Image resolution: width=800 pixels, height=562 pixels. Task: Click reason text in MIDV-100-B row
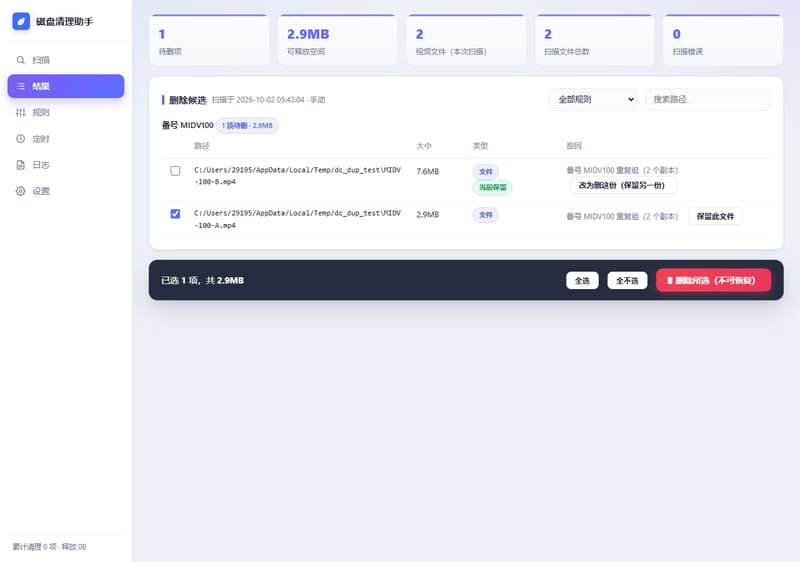pos(622,170)
